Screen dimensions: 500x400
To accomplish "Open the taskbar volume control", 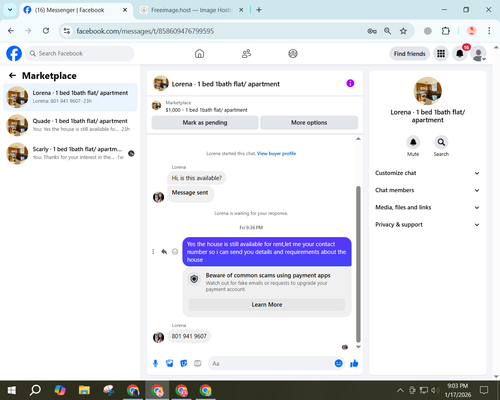I will (x=435, y=390).
